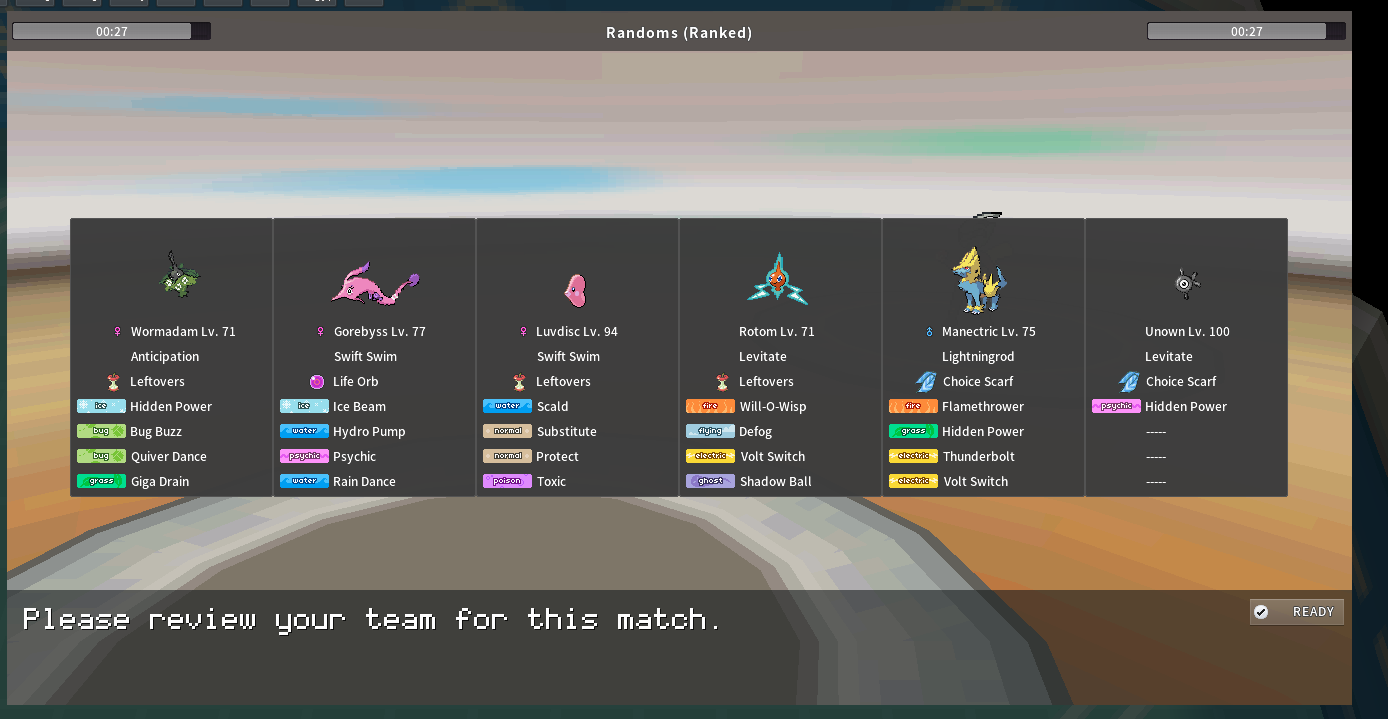The width and height of the screenshot is (1388, 719).
Task: Click Gorebyss's Life Orb item icon
Action: tap(317, 381)
